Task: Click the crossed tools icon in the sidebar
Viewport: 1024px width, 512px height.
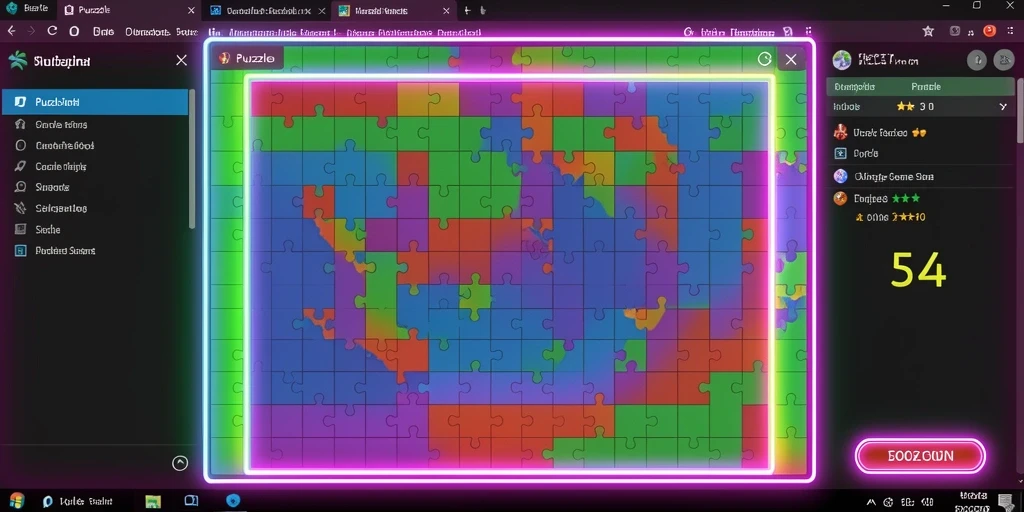Action: (20, 208)
